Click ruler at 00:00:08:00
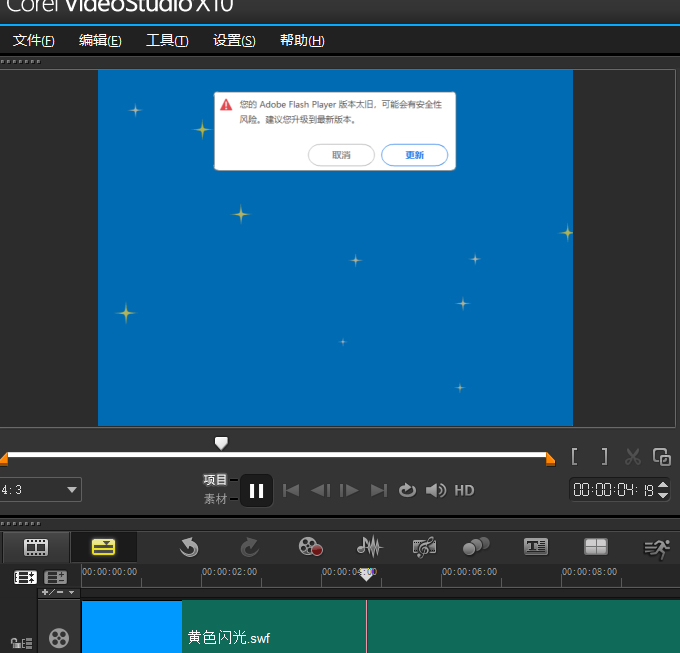This screenshot has height=653, width=680. point(589,572)
